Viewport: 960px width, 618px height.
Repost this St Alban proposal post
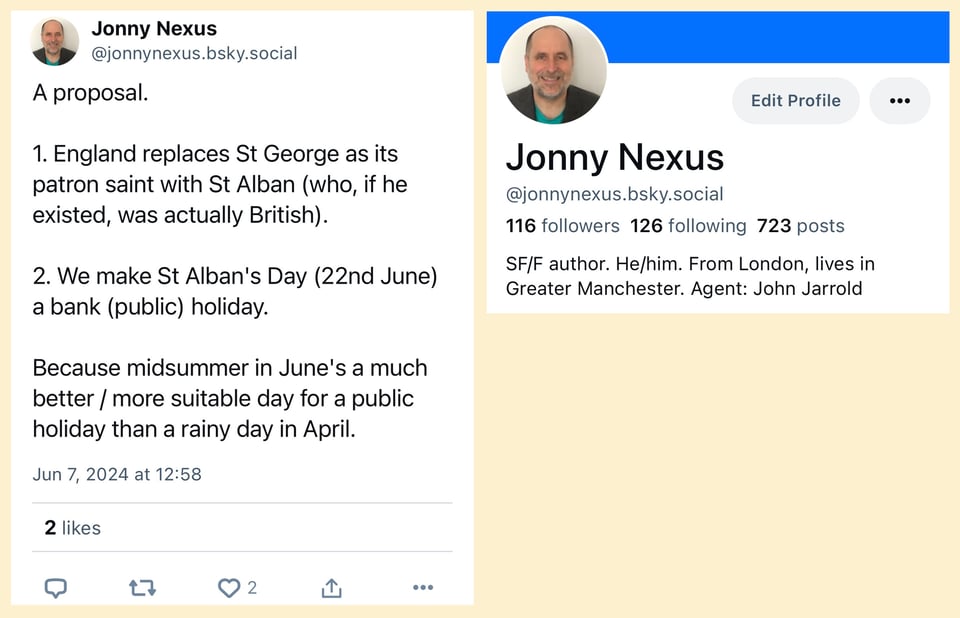pyautogui.click(x=143, y=588)
